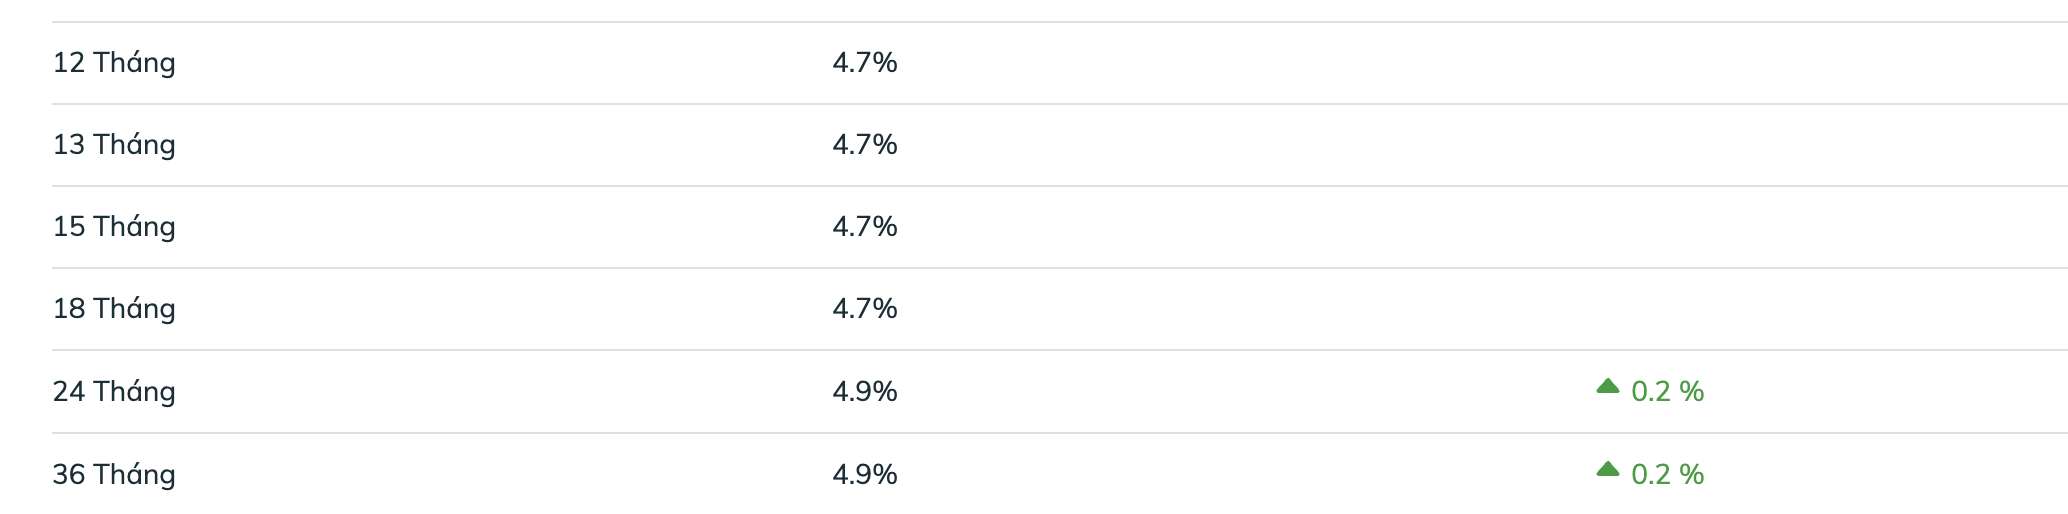
Task: Select the 18 Tháng term label
Action: click(x=114, y=309)
